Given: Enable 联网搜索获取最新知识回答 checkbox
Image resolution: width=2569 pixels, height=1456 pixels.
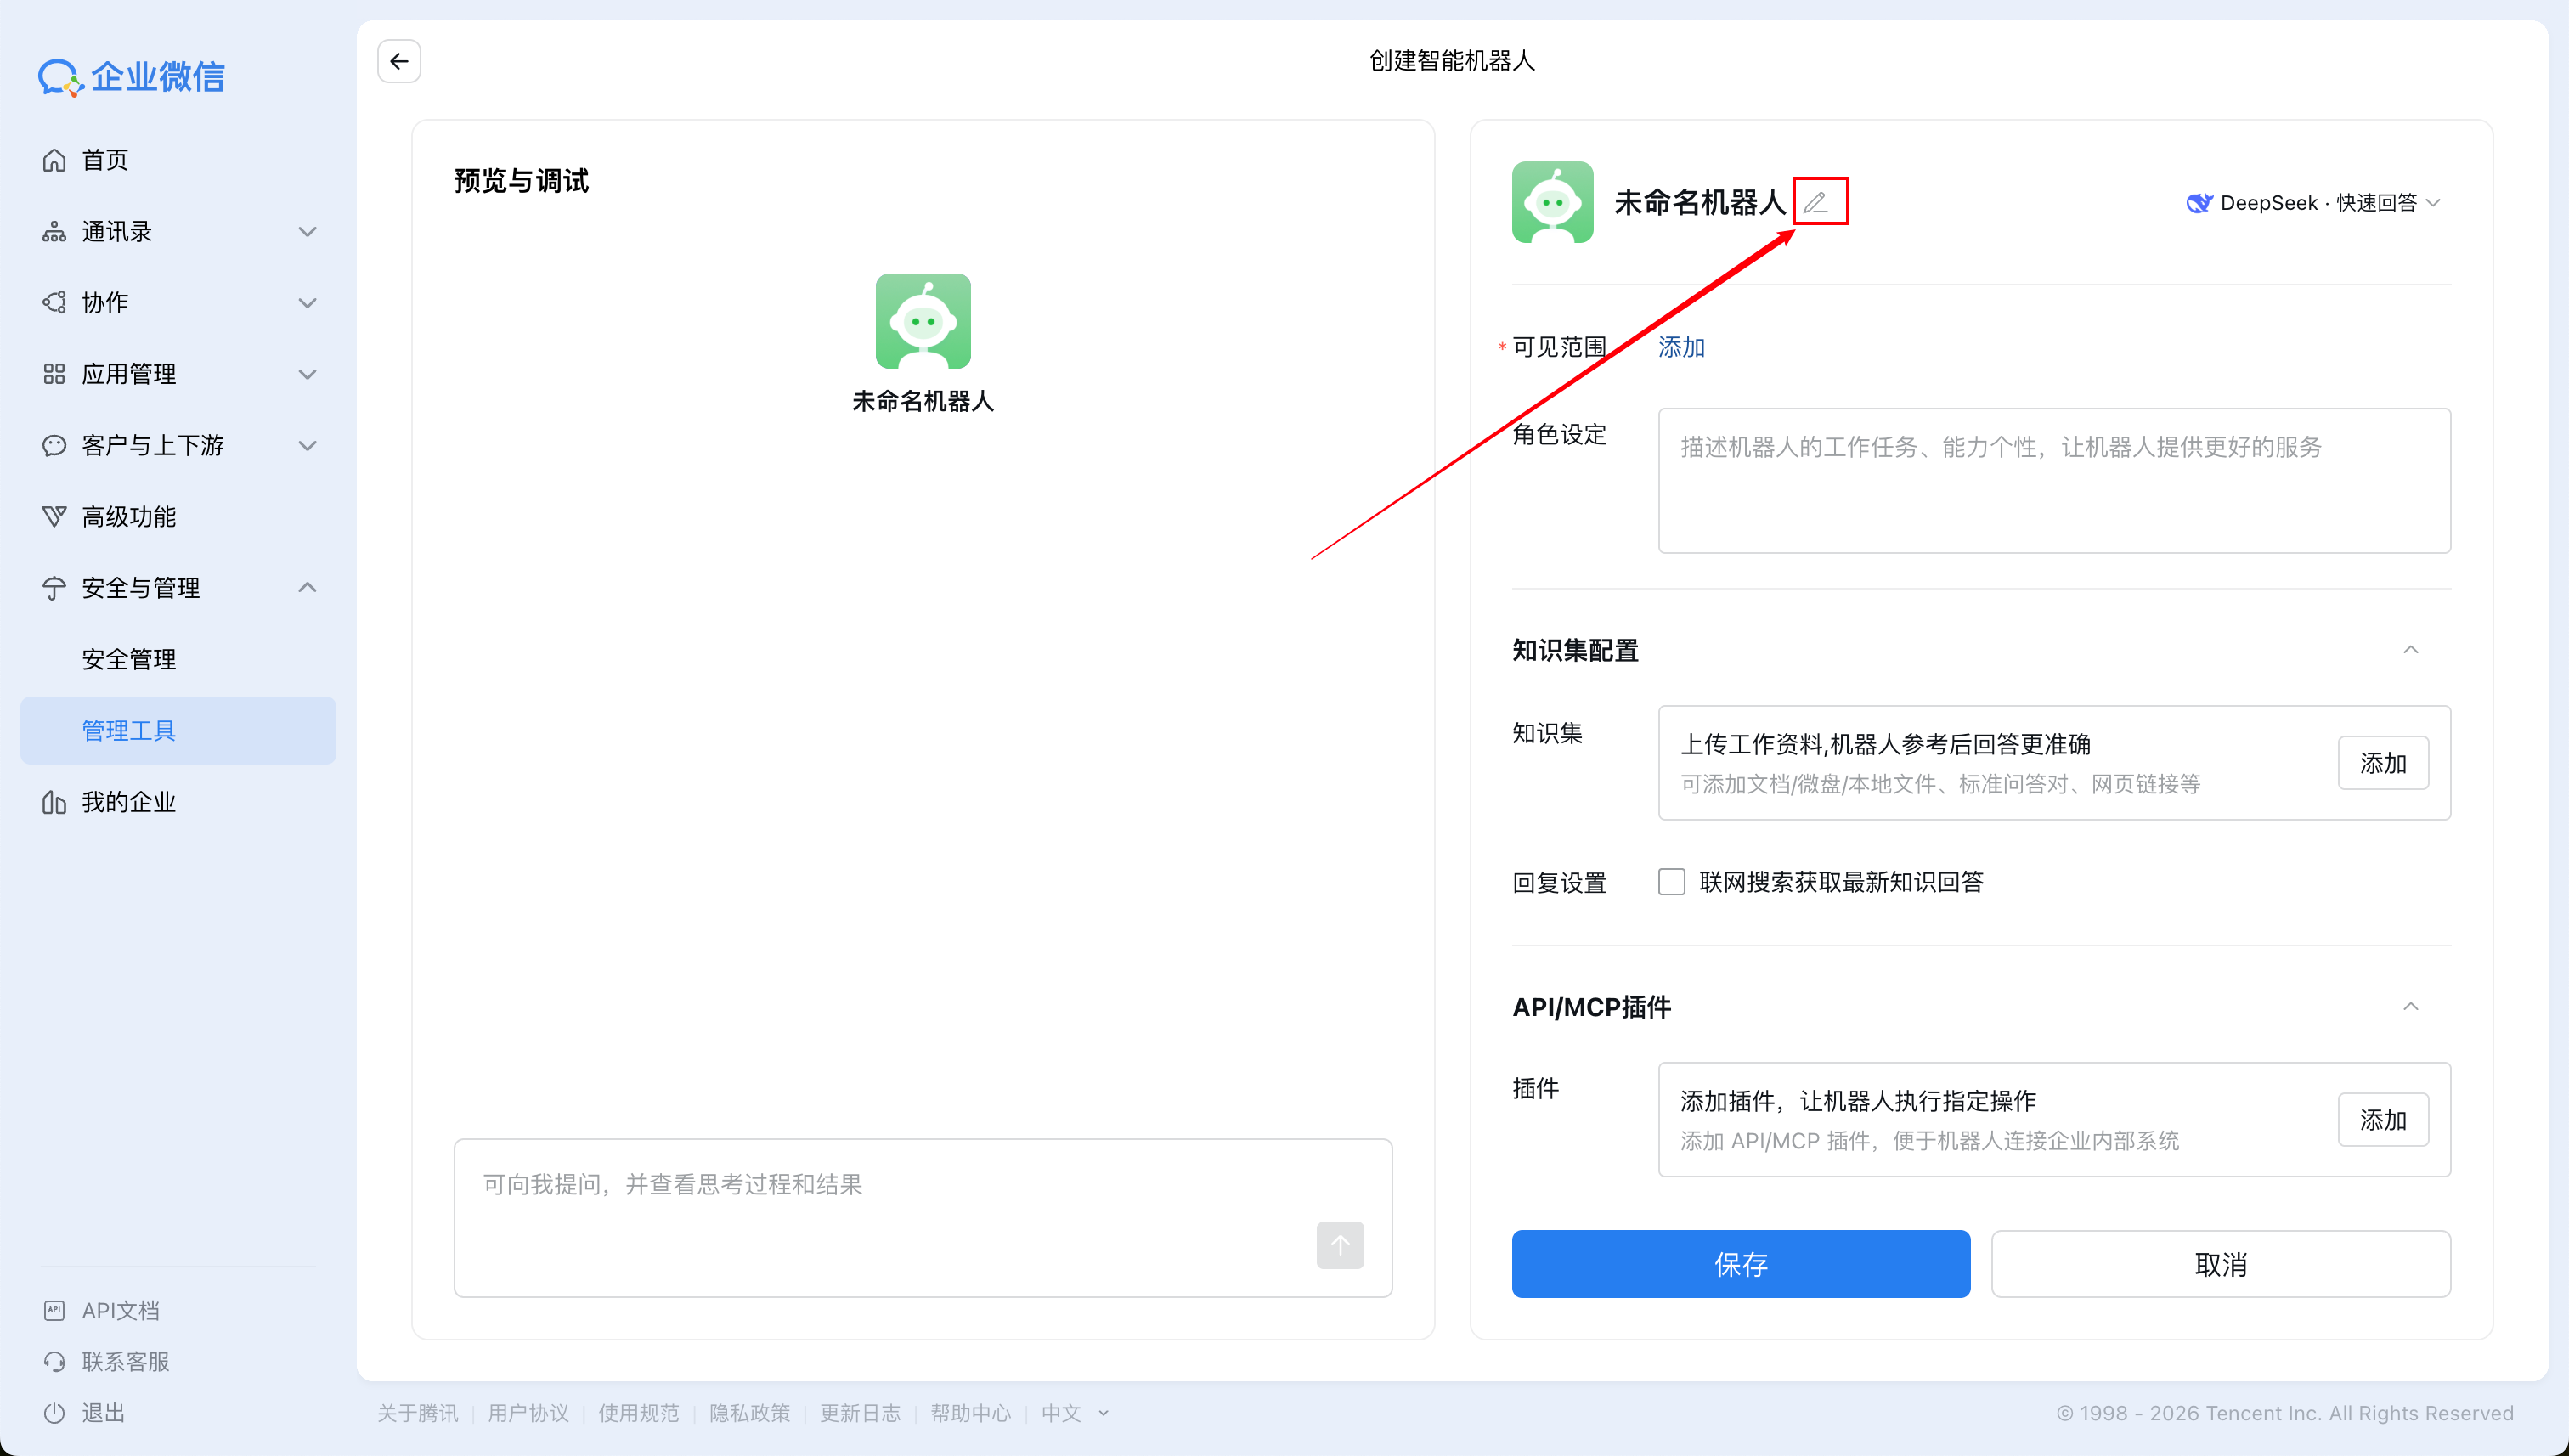Looking at the screenshot, I should pos(1670,881).
